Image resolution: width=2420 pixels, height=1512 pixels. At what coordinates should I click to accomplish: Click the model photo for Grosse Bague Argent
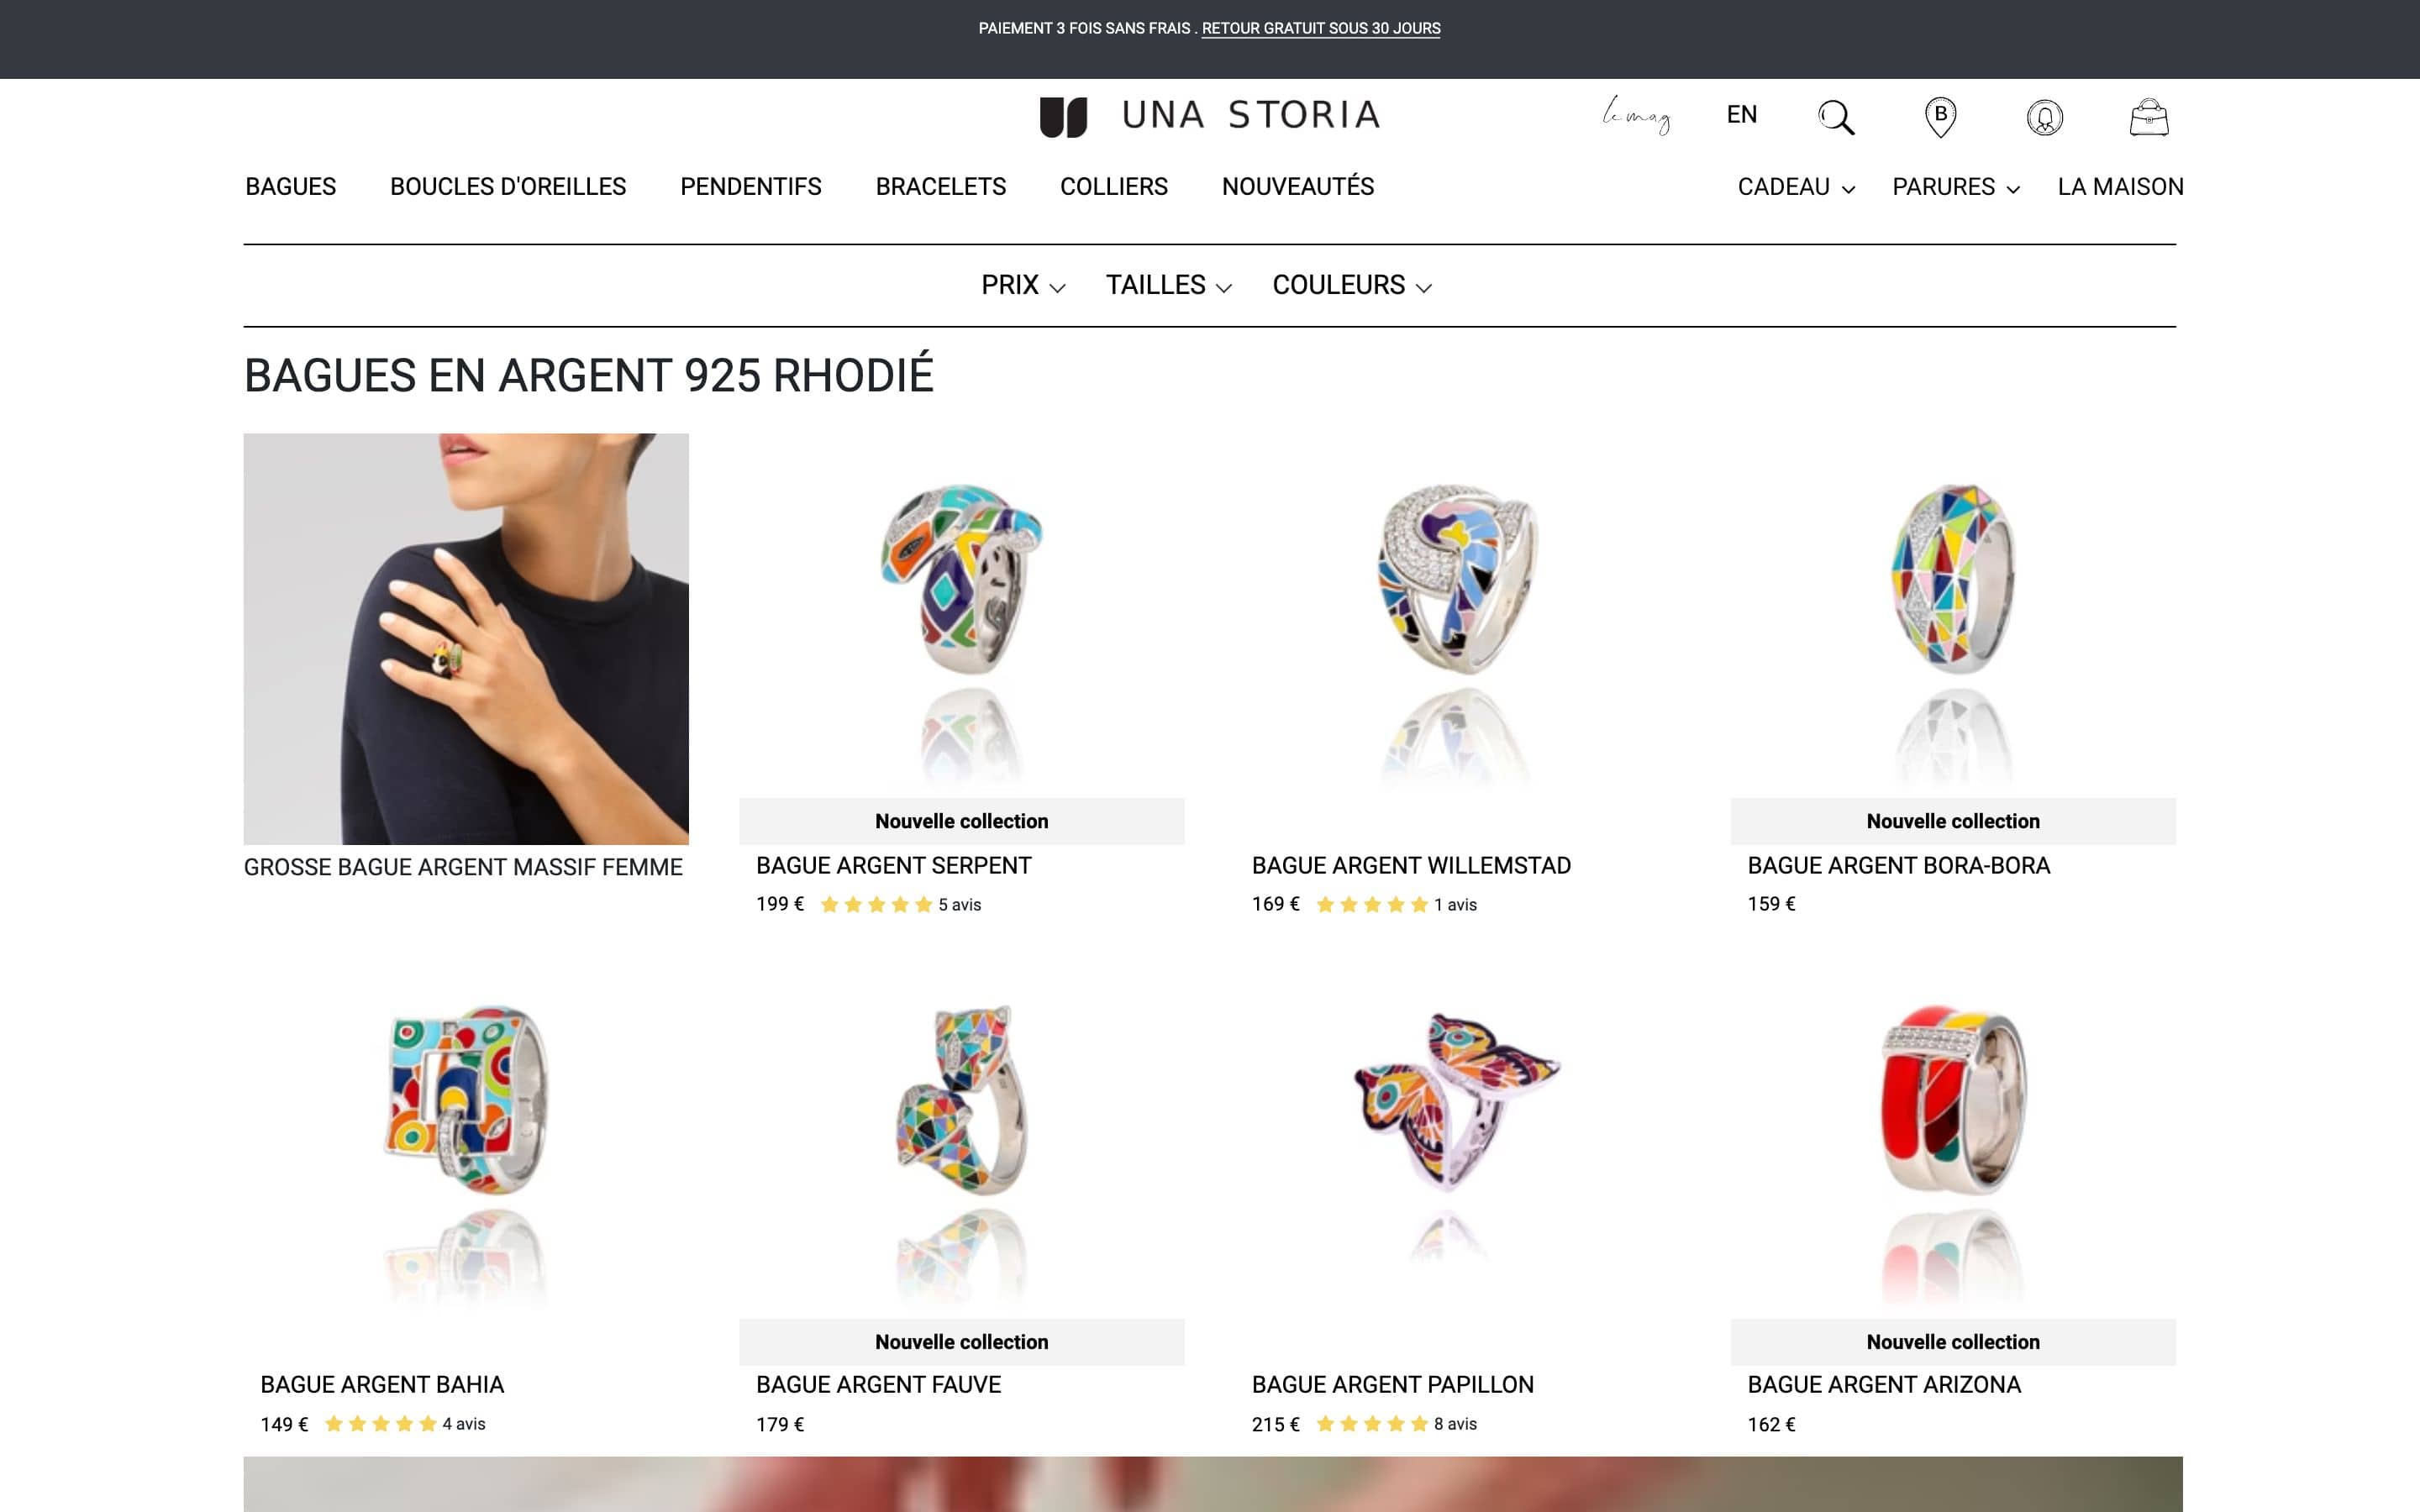point(466,636)
